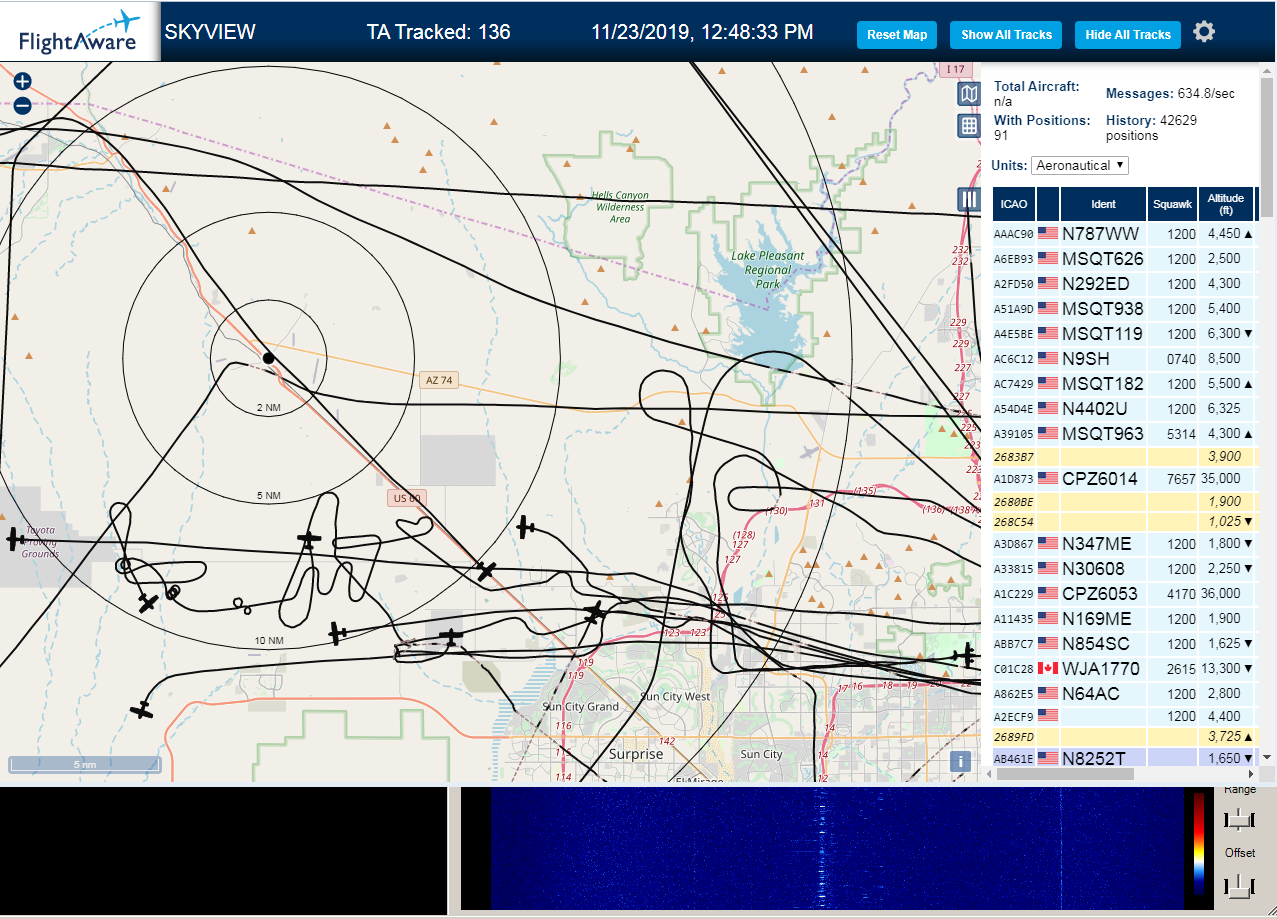Click the waterfall spectrum display
Image resolution: width=1277 pixels, height=919 pixels.
point(837,848)
